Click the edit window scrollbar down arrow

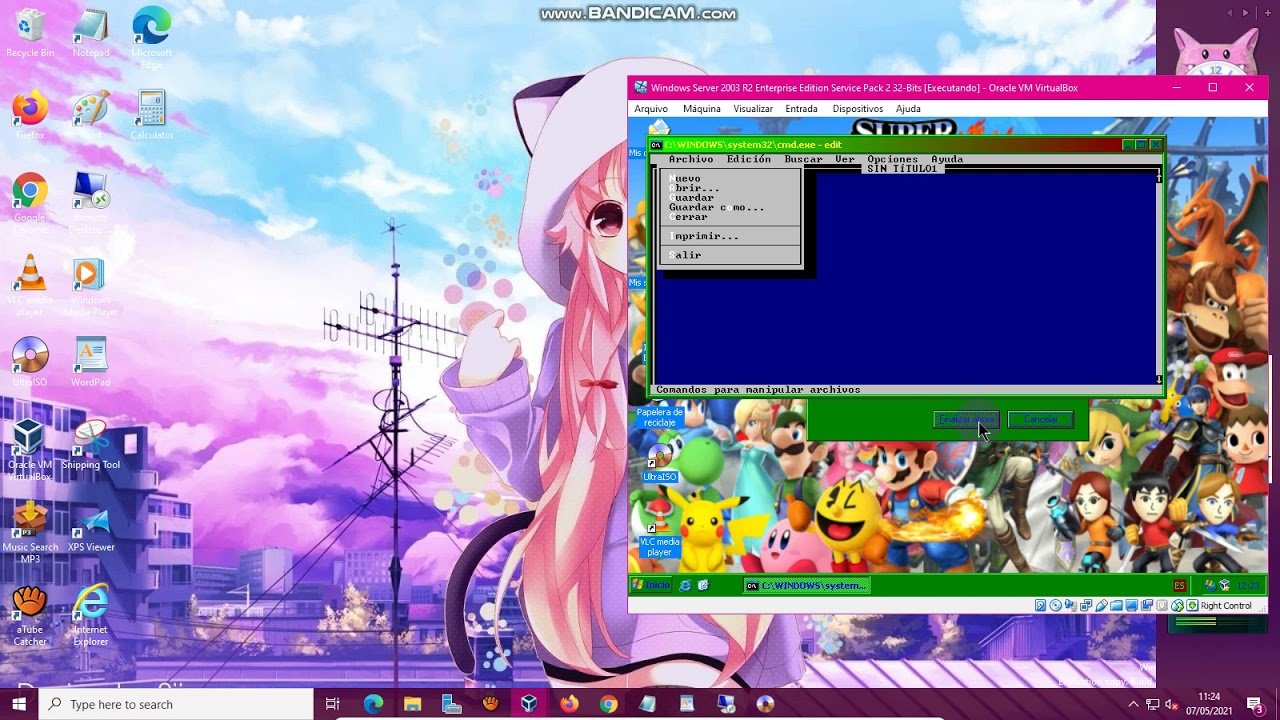click(x=1159, y=379)
